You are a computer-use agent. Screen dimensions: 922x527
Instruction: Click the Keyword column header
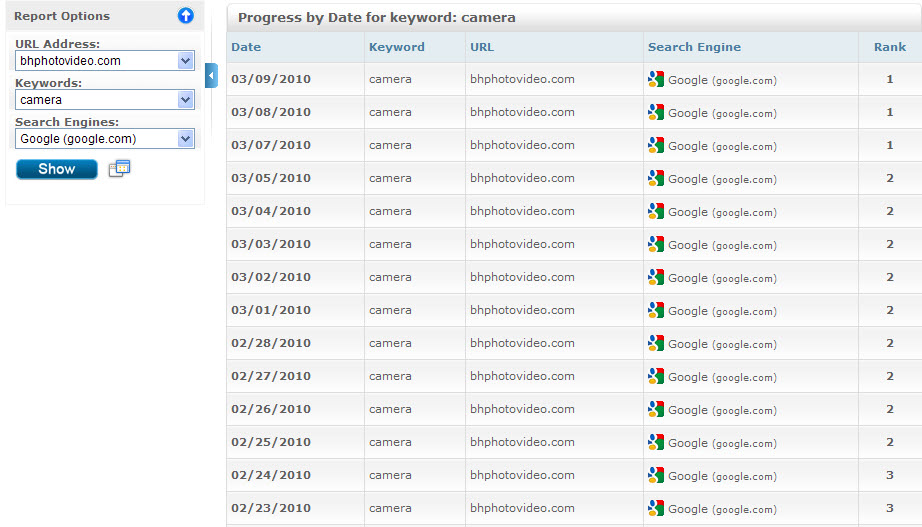click(x=396, y=47)
